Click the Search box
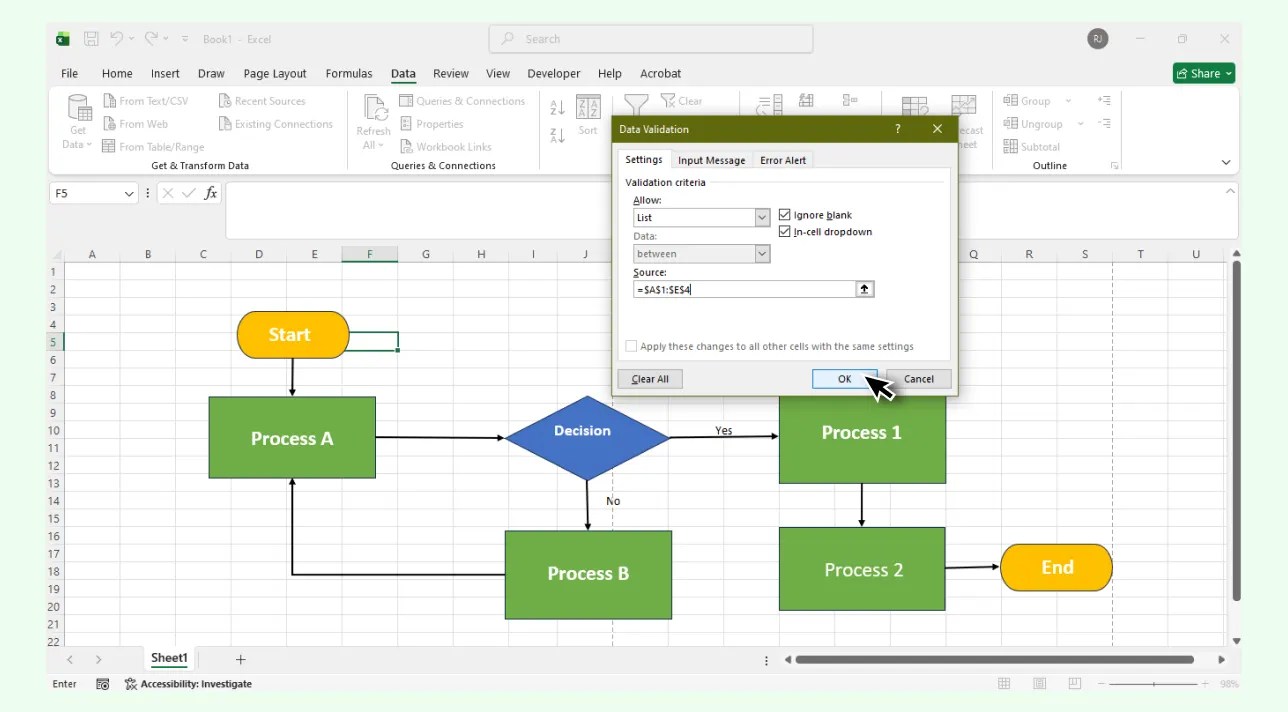This screenshot has height=712, width=1288. [x=651, y=39]
